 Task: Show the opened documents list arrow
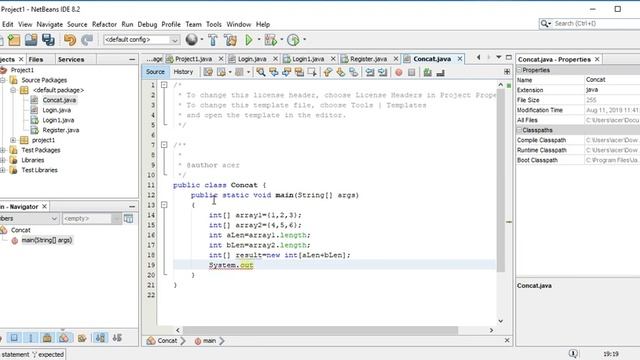(x=499, y=58)
